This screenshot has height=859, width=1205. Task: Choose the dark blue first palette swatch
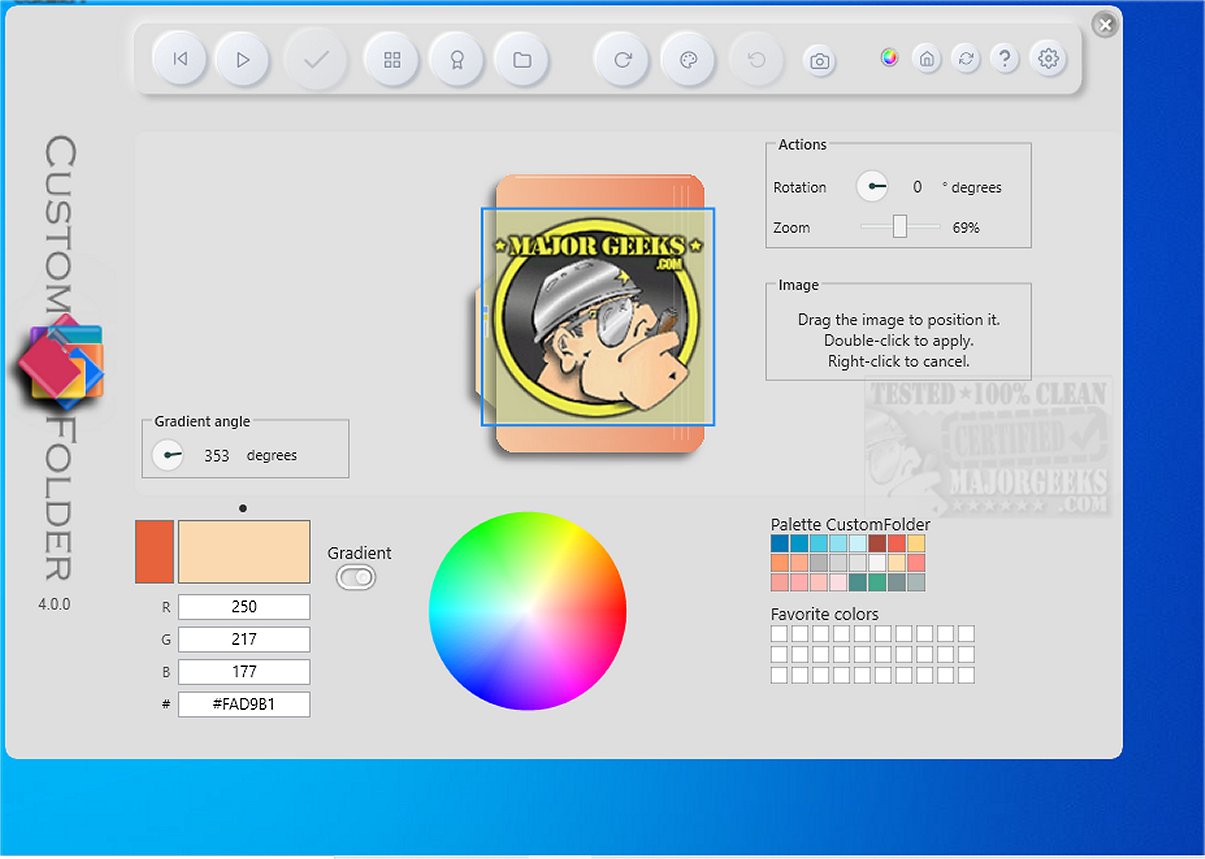(780, 543)
